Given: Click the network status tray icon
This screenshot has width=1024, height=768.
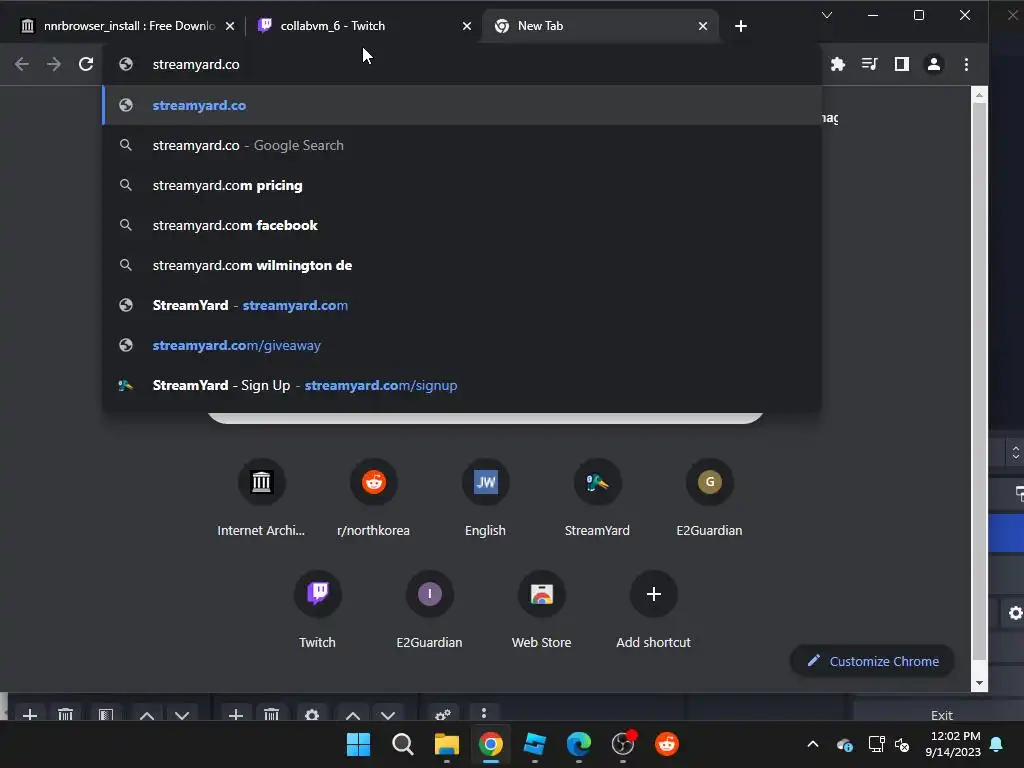Looking at the screenshot, I should point(876,744).
